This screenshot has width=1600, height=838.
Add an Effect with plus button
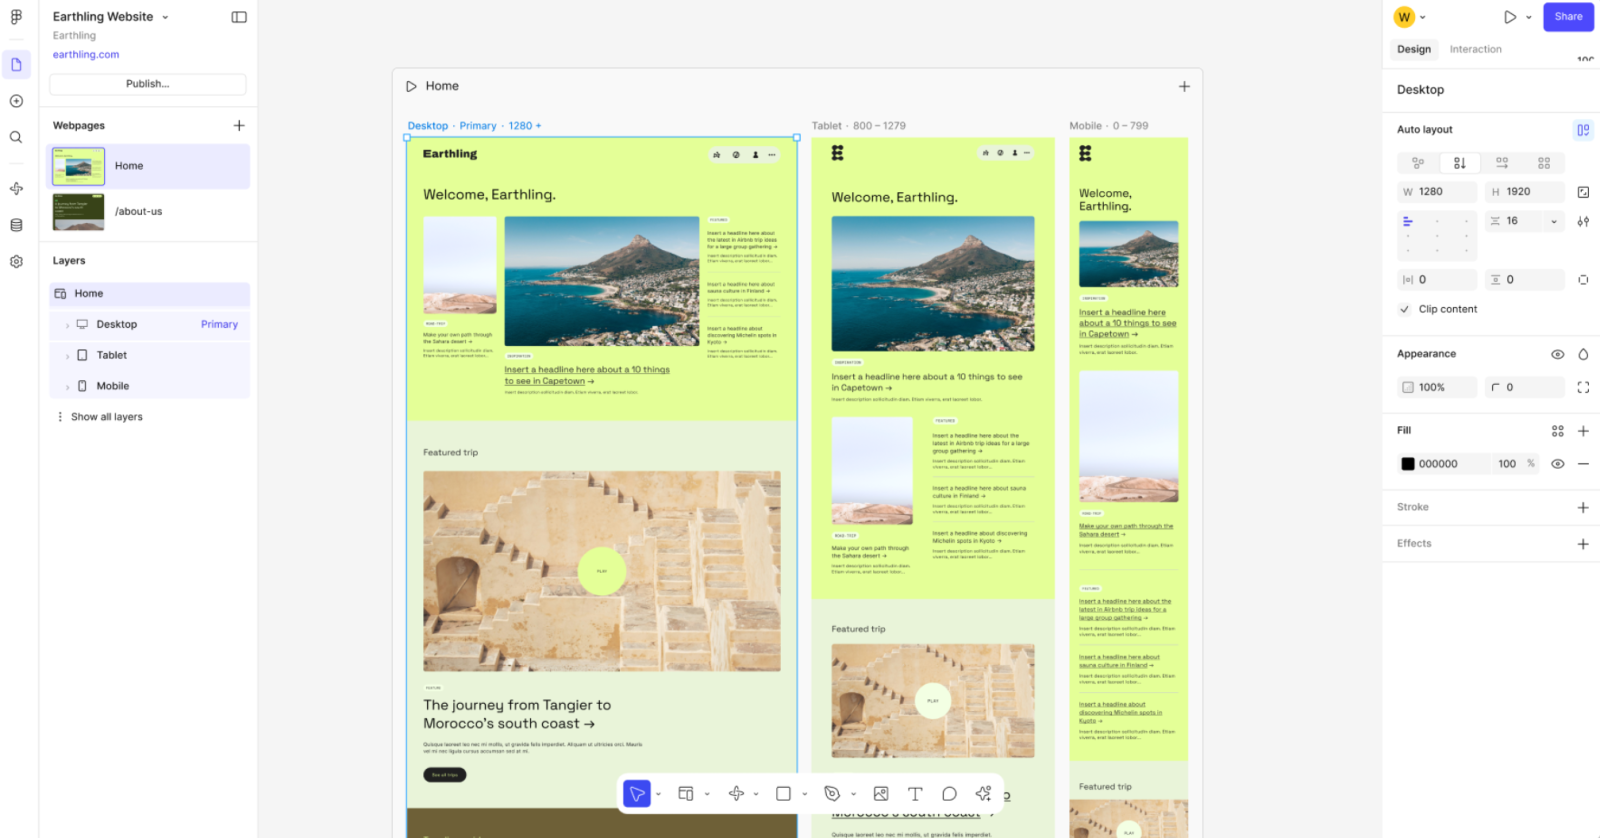pyautogui.click(x=1583, y=544)
